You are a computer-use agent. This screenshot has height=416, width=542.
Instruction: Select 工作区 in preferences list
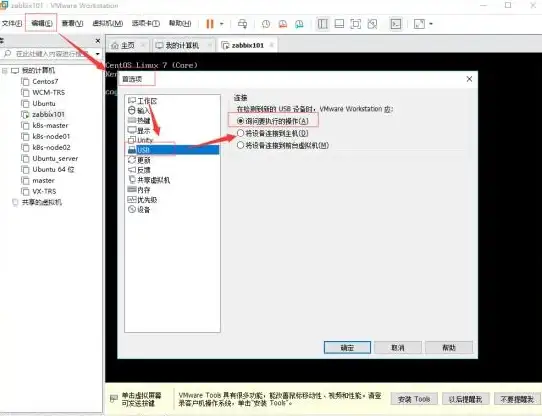147,101
